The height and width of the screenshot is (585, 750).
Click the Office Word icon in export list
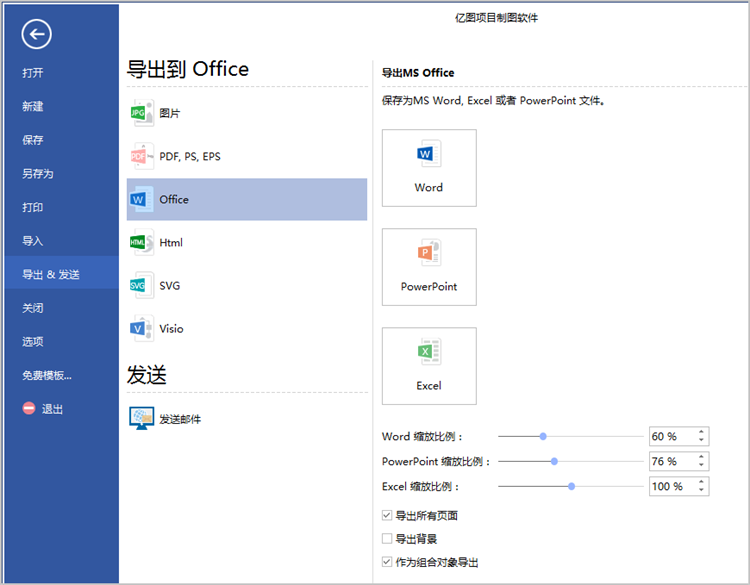(142, 199)
